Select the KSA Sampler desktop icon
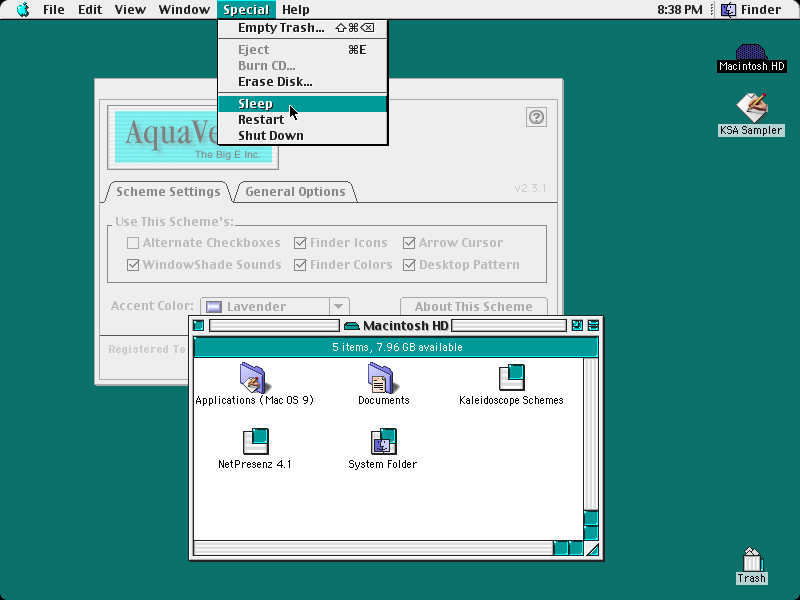Screen dimensions: 800x600 tap(751, 108)
